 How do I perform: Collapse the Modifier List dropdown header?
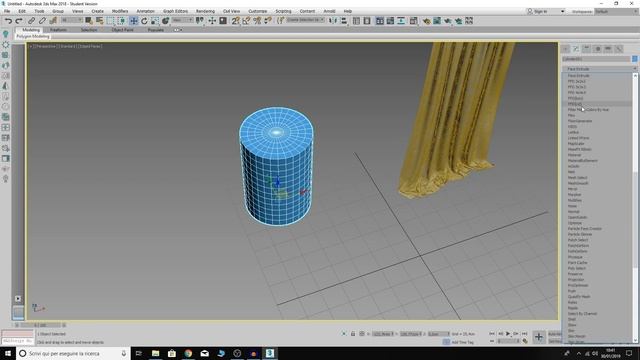(x=600, y=69)
